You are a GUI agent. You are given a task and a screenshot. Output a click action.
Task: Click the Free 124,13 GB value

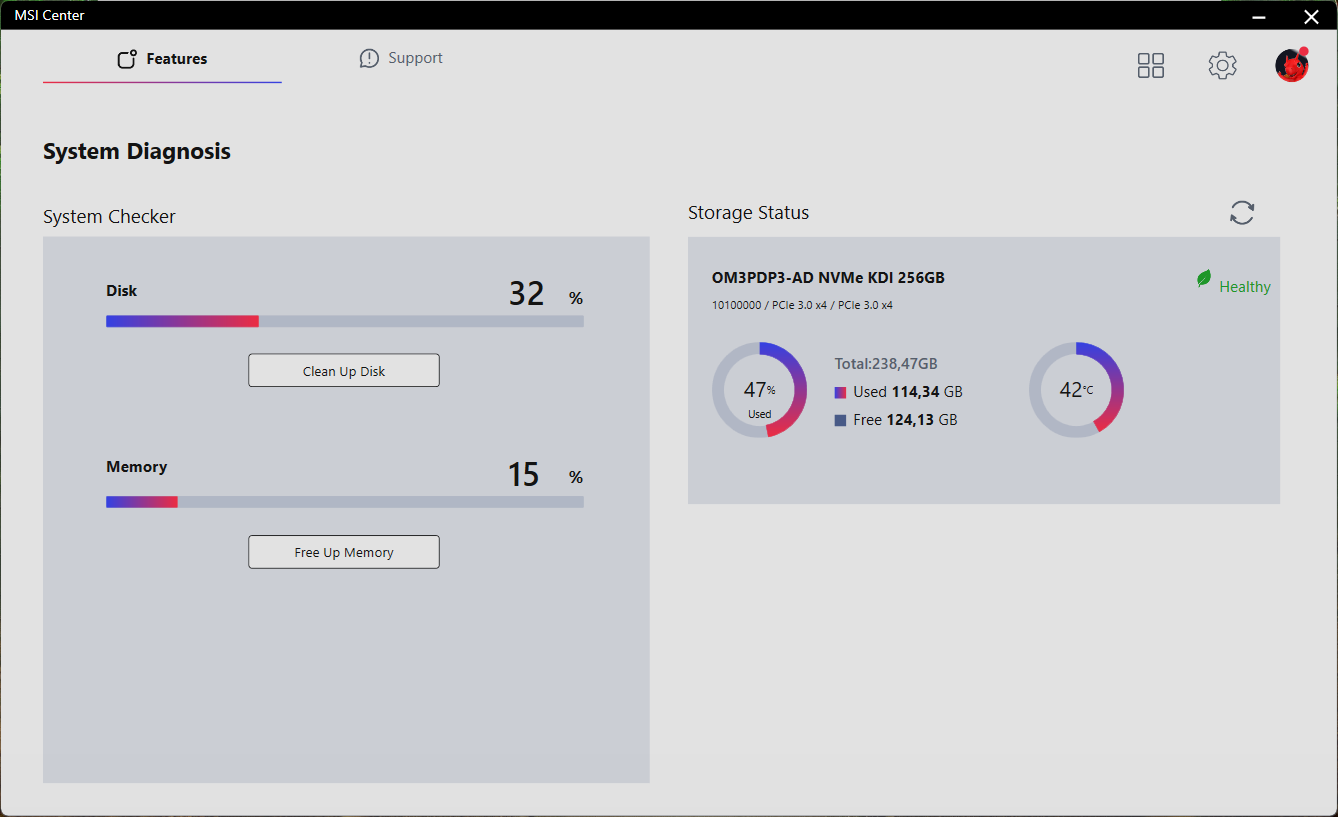(905, 420)
